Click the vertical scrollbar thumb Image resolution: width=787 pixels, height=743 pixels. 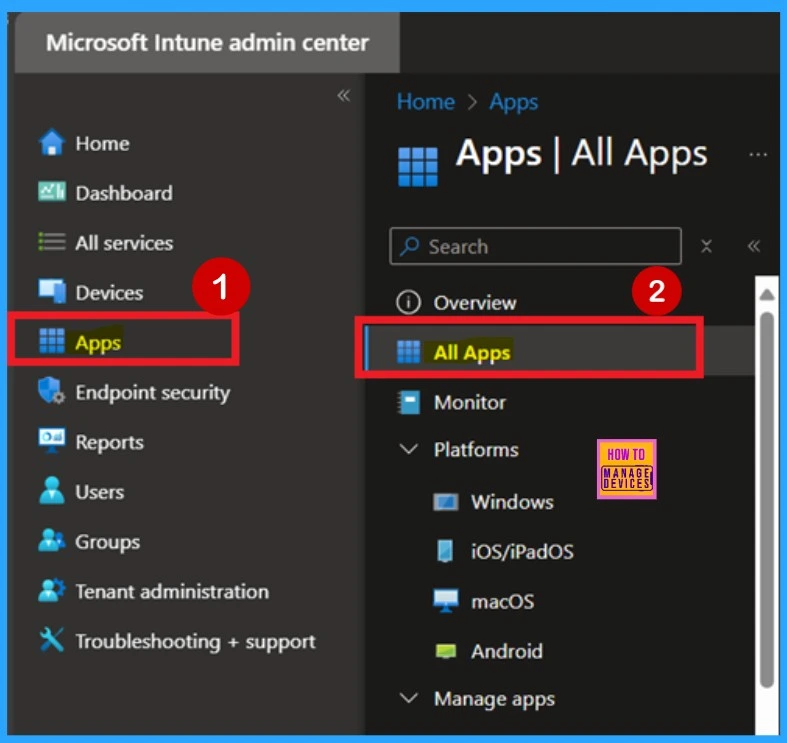(x=766, y=500)
